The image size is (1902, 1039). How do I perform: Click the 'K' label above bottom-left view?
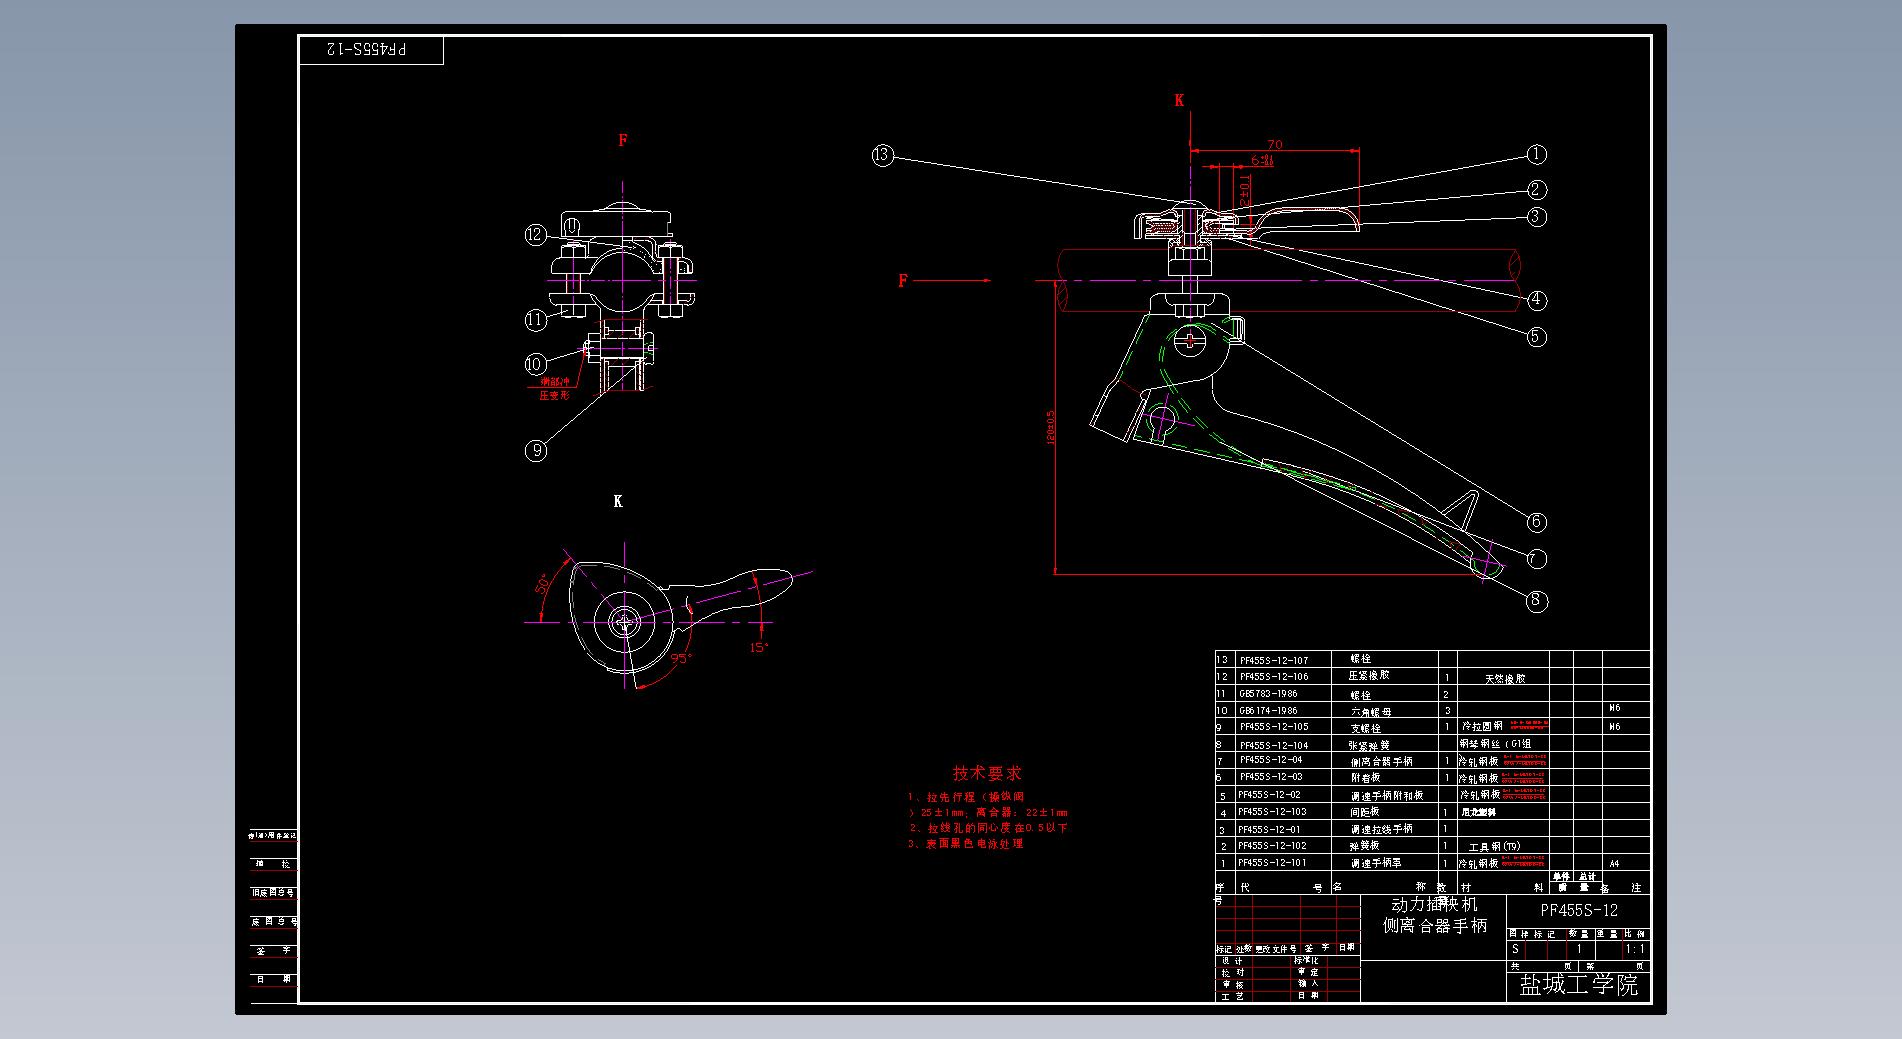[x=618, y=501]
